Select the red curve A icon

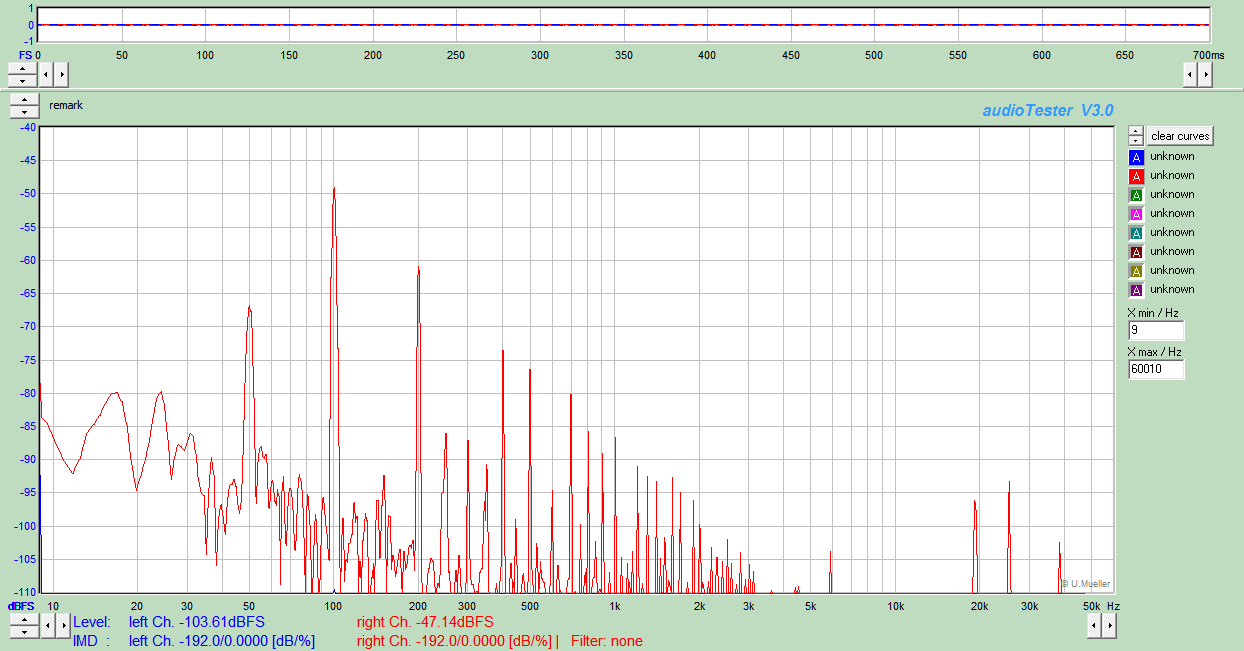pyautogui.click(x=1136, y=176)
